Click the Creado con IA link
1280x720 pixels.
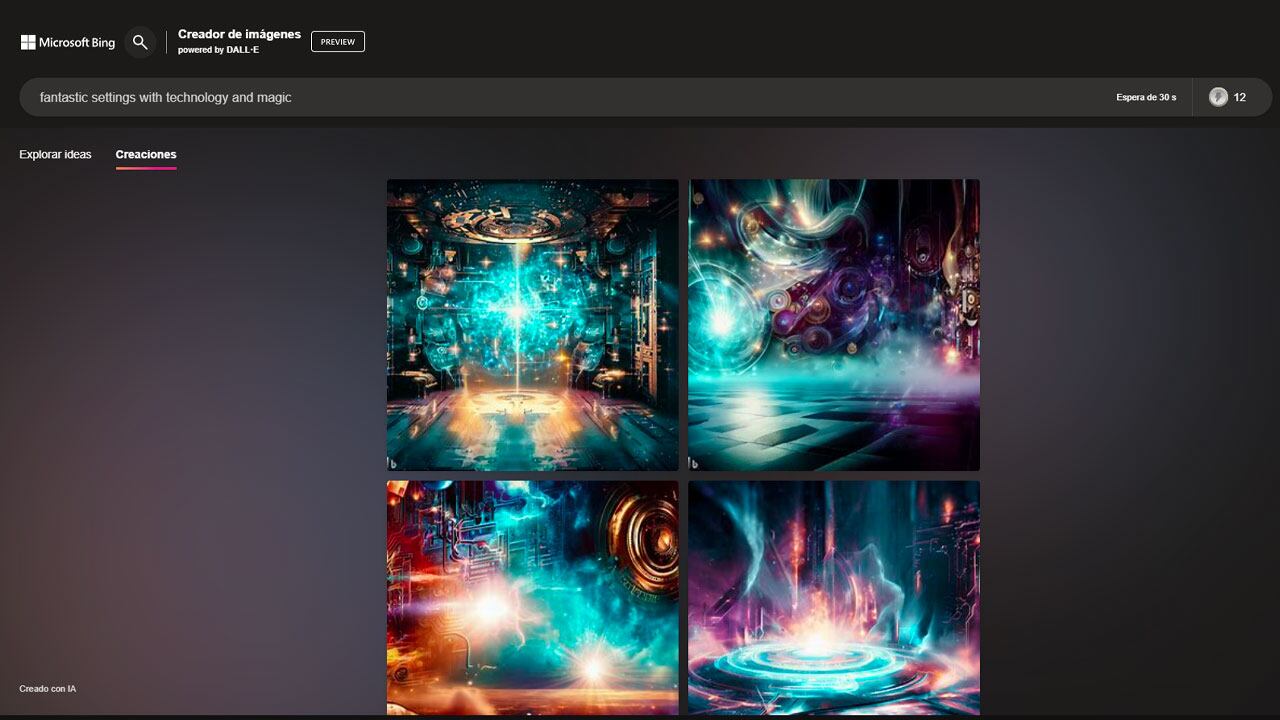point(47,688)
